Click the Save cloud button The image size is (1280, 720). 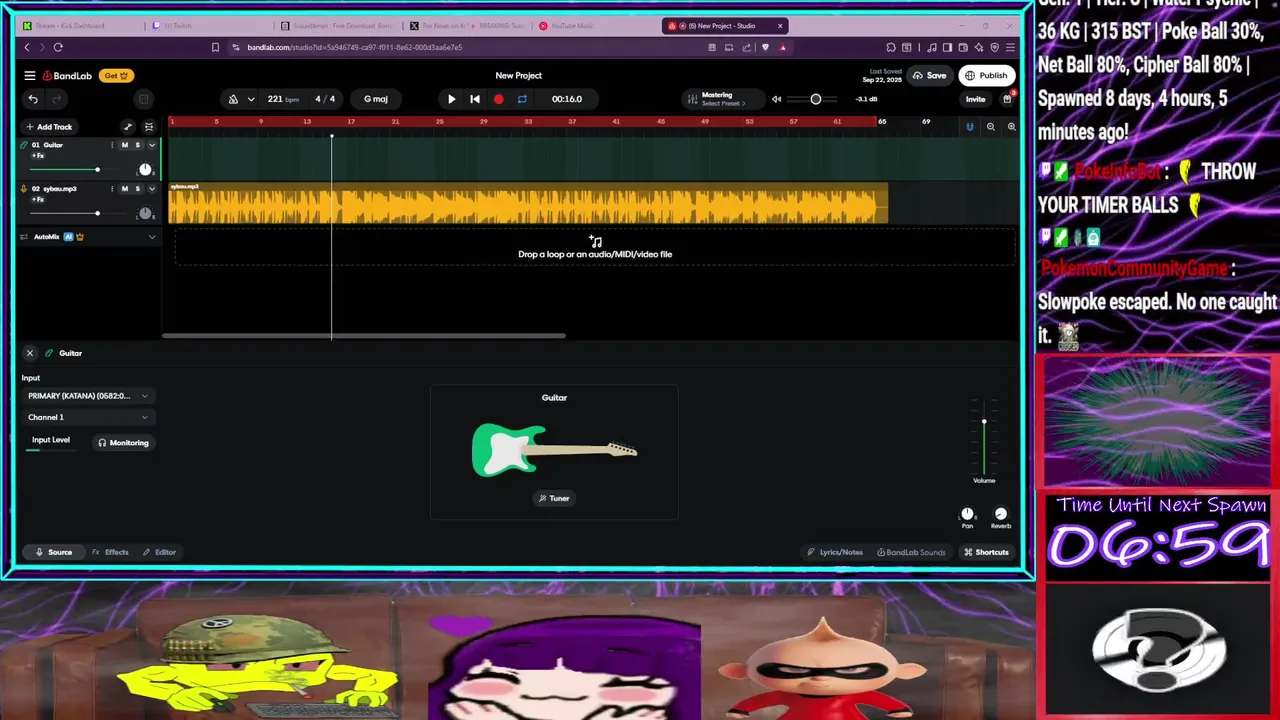tap(929, 75)
